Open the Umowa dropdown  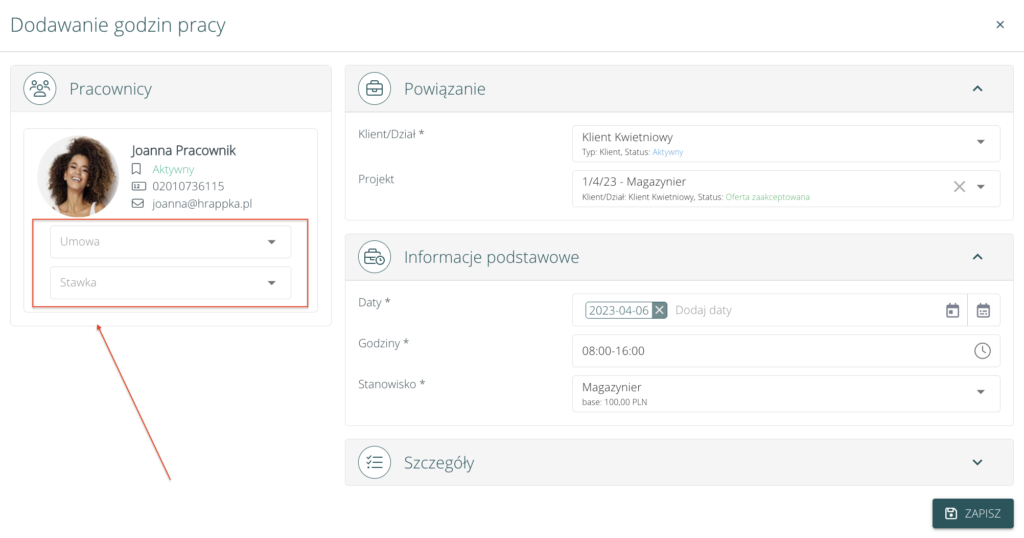[271, 242]
